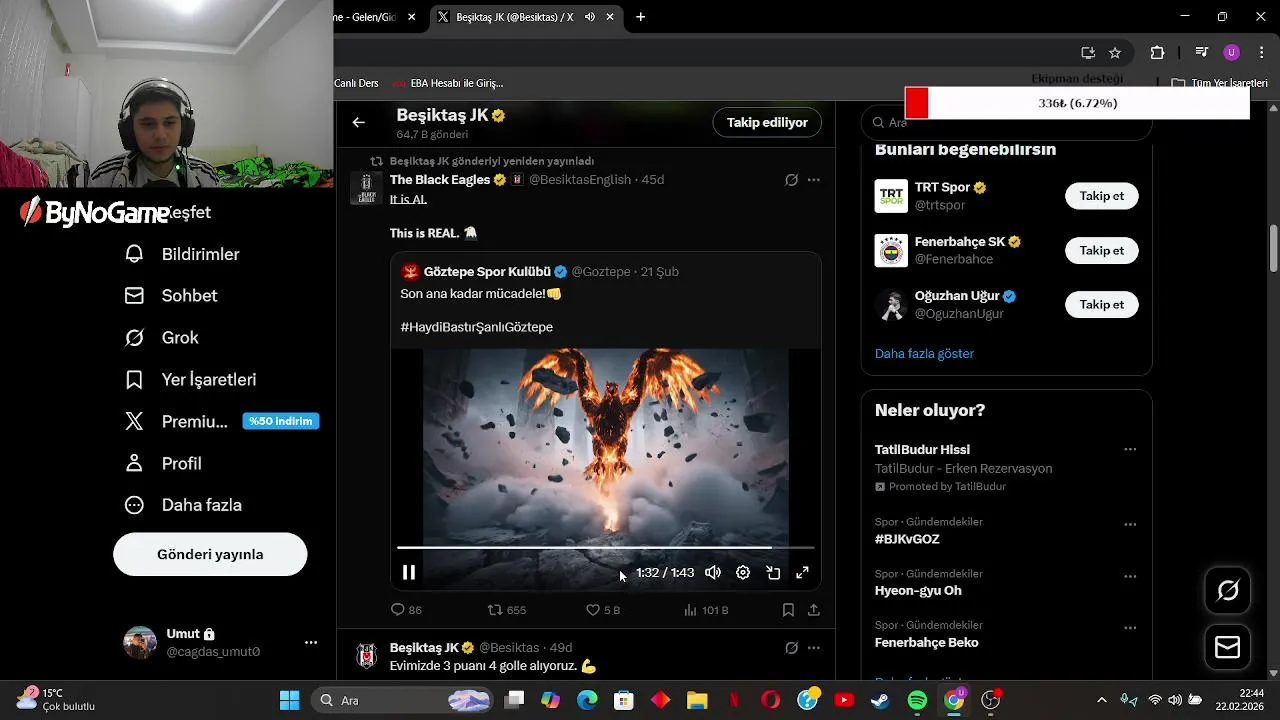The width and height of the screenshot is (1280, 720).
Task: Open Grok icon on The Black Eagles post
Action: (x=791, y=180)
